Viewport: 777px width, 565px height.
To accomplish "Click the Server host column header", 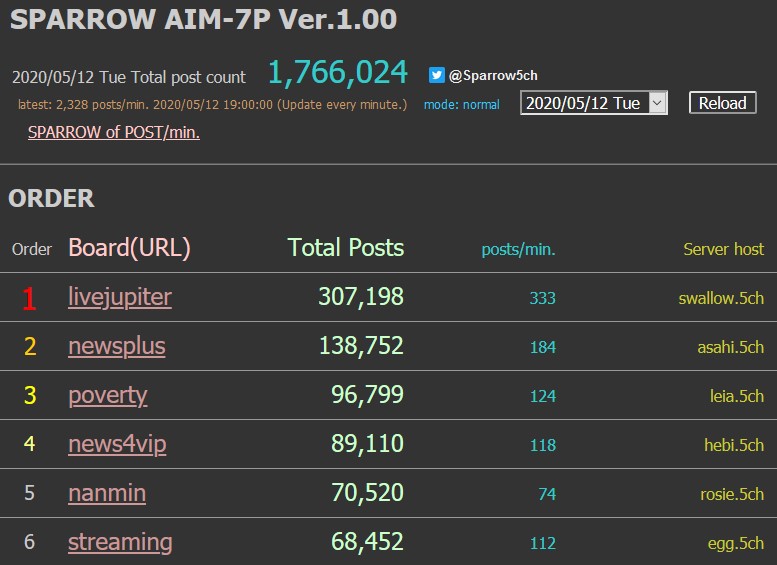I will pyautogui.click(x=723, y=249).
